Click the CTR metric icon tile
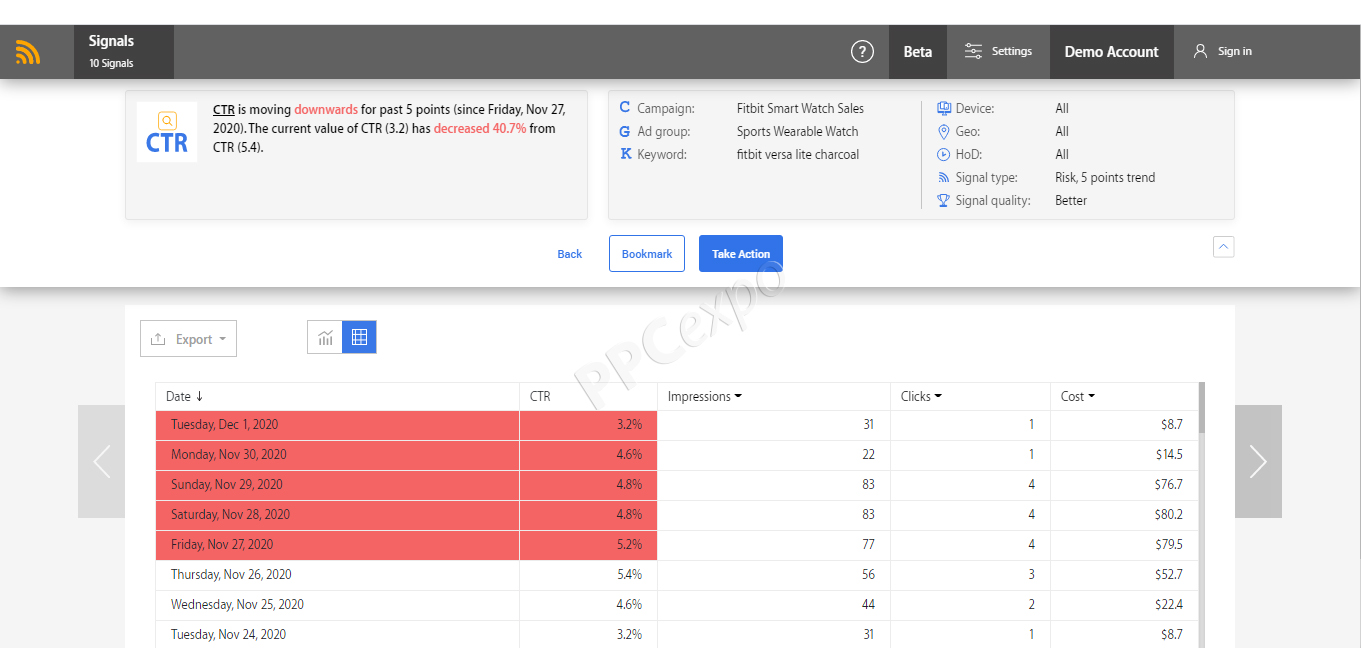 [x=167, y=132]
